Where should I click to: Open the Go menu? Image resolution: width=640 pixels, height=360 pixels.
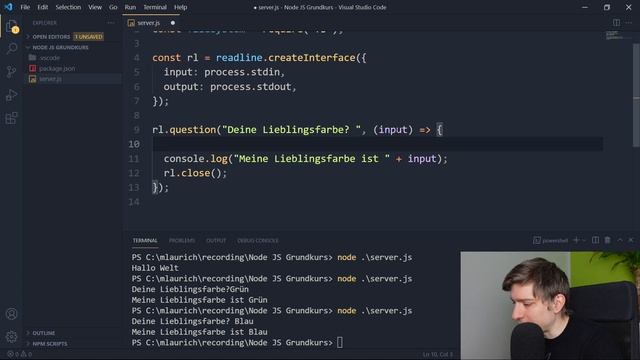[113, 7]
